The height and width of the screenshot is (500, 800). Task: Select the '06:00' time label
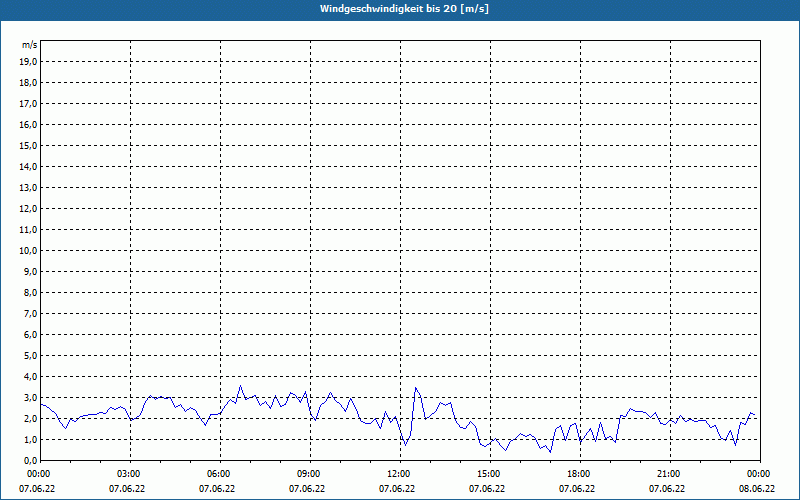[220, 474]
